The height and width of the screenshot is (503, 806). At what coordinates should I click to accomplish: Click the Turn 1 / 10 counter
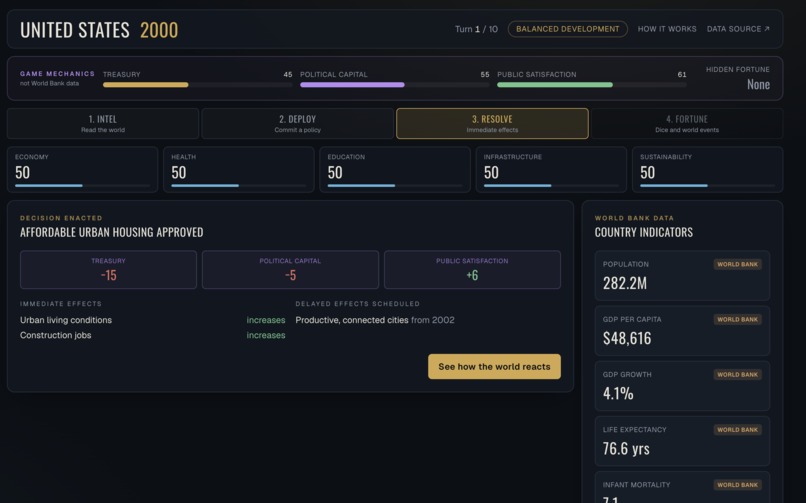click(476, 29)
